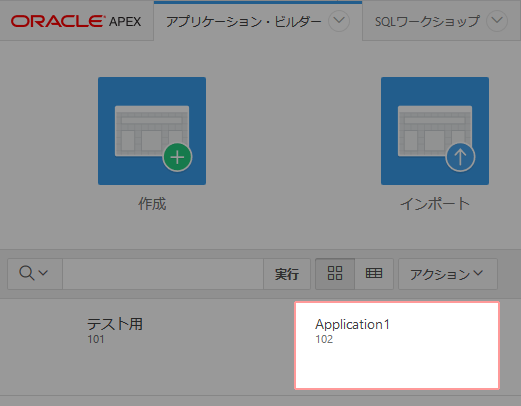Click the magnifying glass search icon
Image resolution: width=521 pixels, height=406 pixels.
[x=26, y=273]
